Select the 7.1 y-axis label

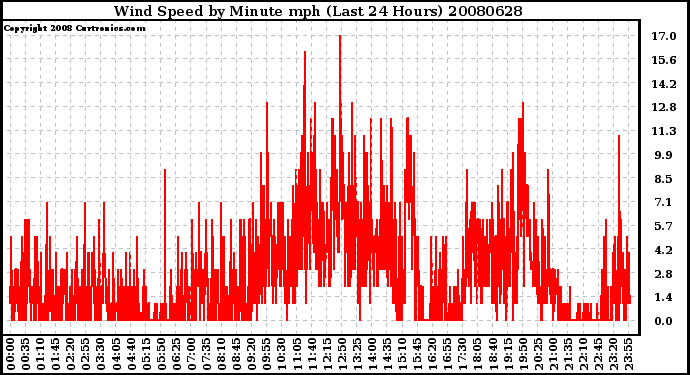click(x=664, y=202)
